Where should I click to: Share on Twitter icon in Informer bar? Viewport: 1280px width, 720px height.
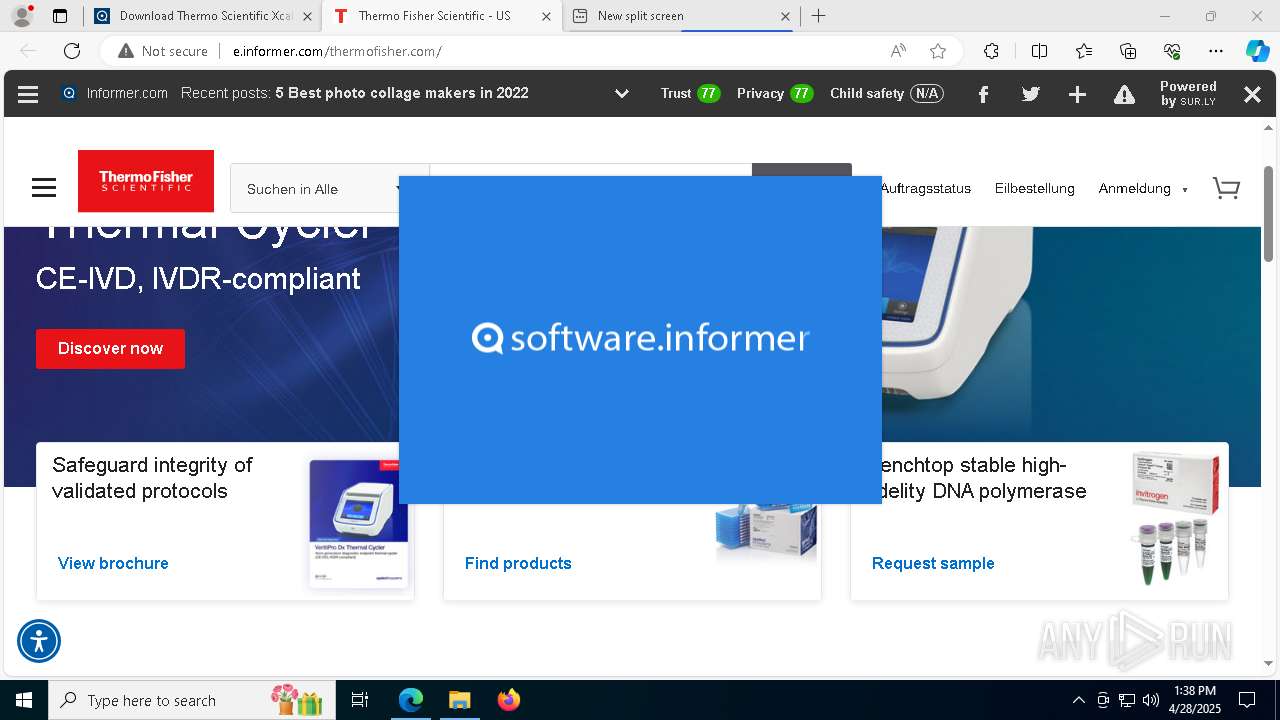[1031, 94]
